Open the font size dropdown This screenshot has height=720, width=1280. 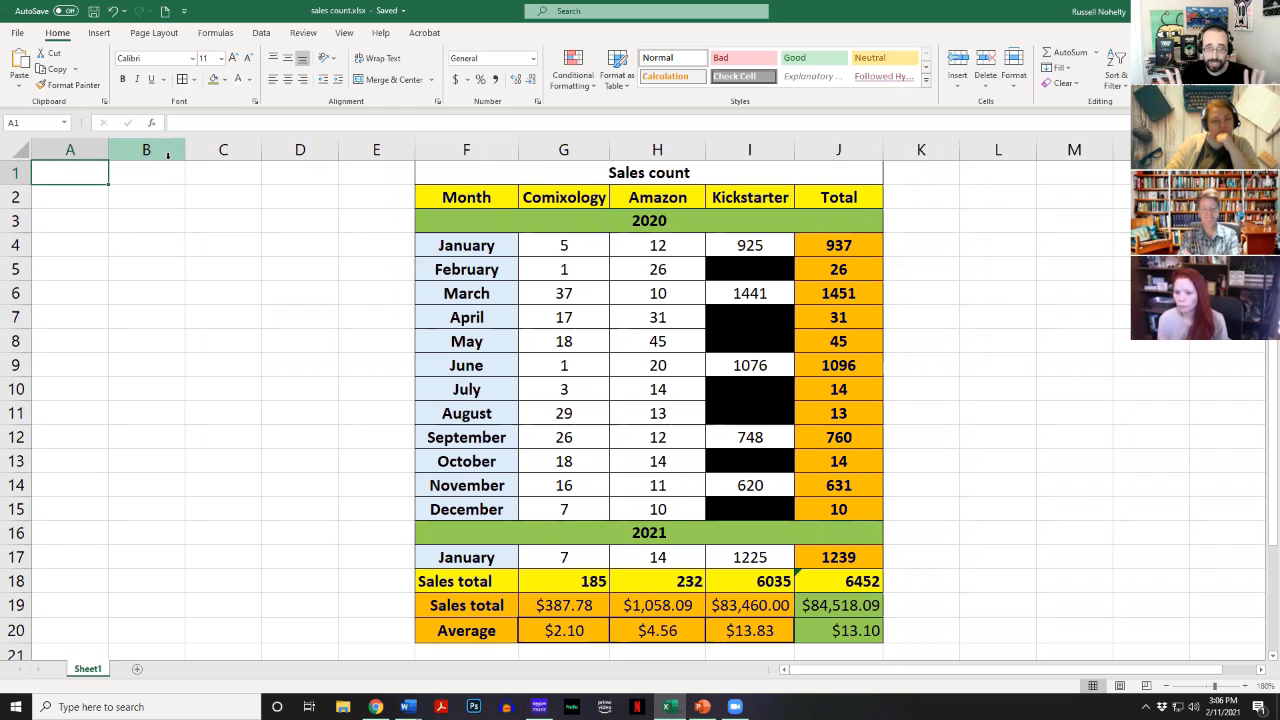click(221, 58)
